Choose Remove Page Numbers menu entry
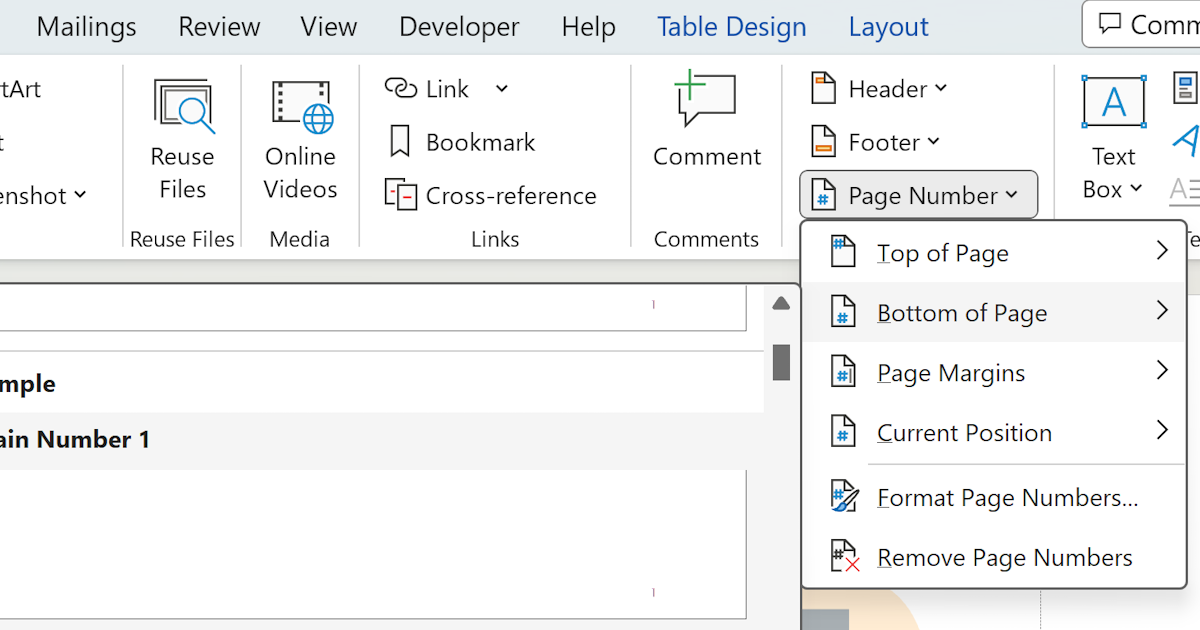 [994, 557]
